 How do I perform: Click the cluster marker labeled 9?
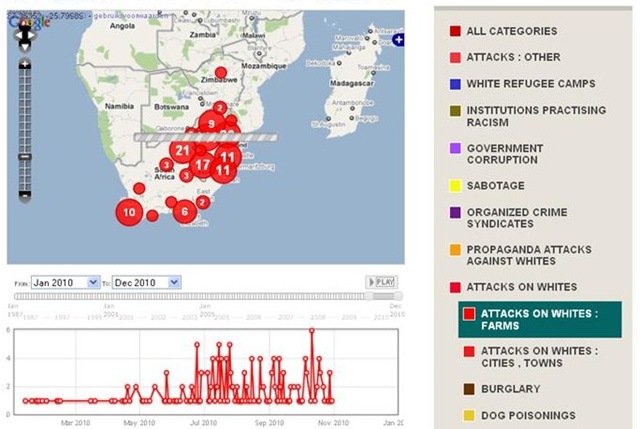coord(211,124)
